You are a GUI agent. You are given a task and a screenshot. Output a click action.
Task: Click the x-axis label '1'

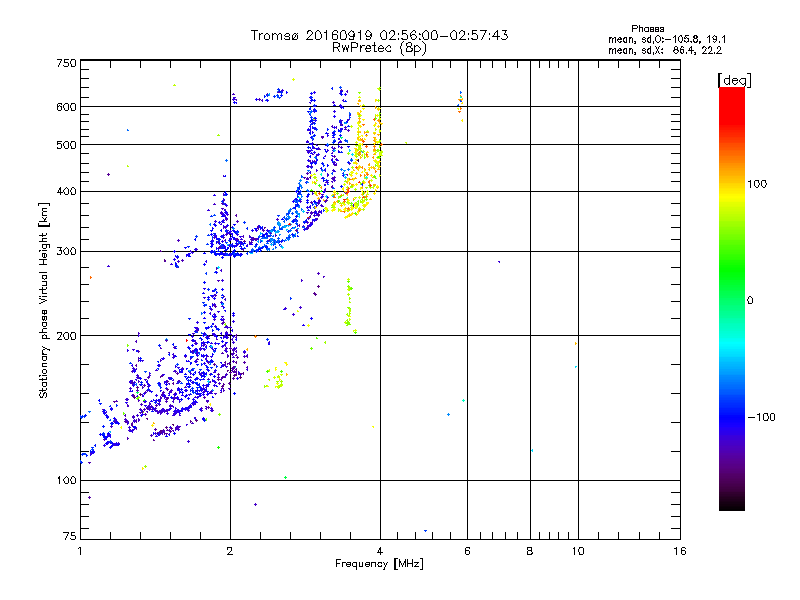pyautogui.click(x=80, y=551)
